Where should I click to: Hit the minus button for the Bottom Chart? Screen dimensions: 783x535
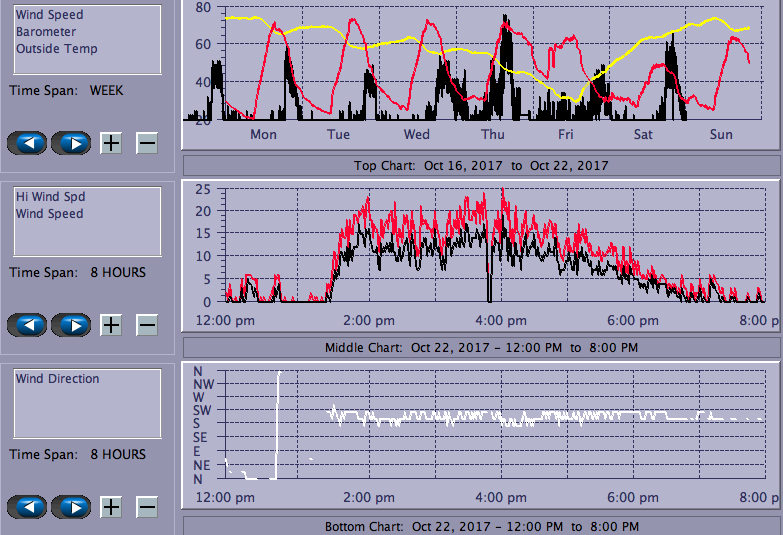(147, 507)
